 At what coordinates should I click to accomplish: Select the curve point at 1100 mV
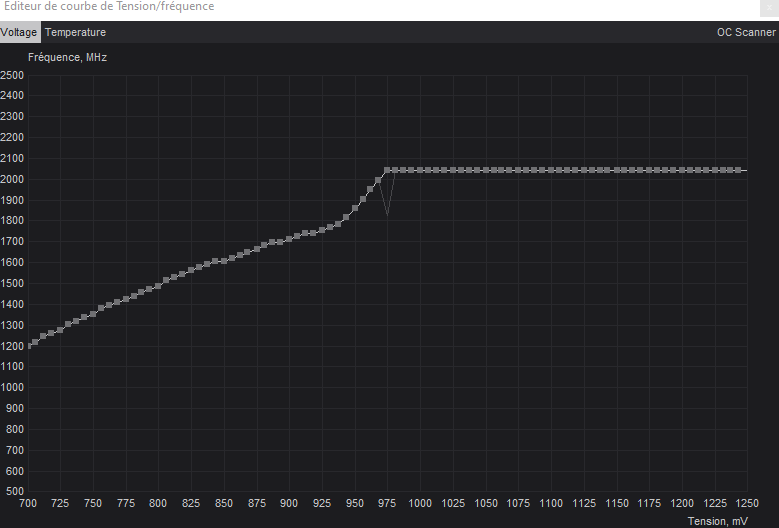(551, 170)
